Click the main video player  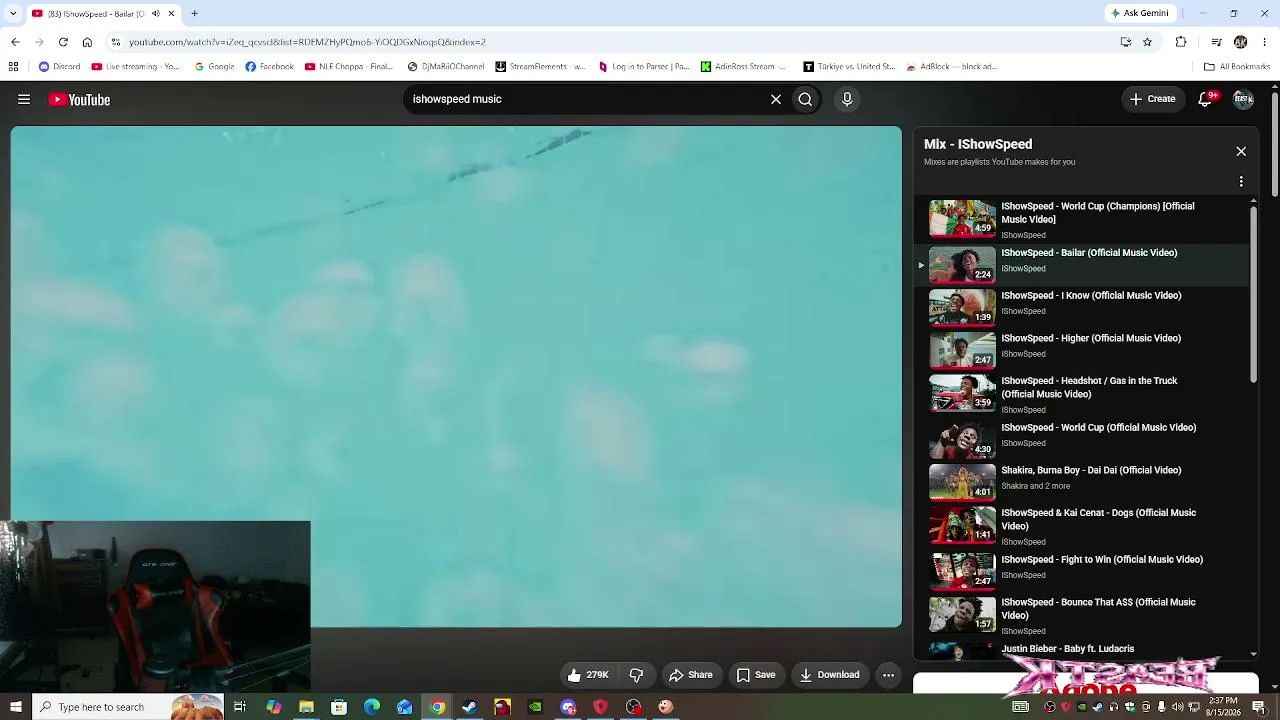pos(456,376)
